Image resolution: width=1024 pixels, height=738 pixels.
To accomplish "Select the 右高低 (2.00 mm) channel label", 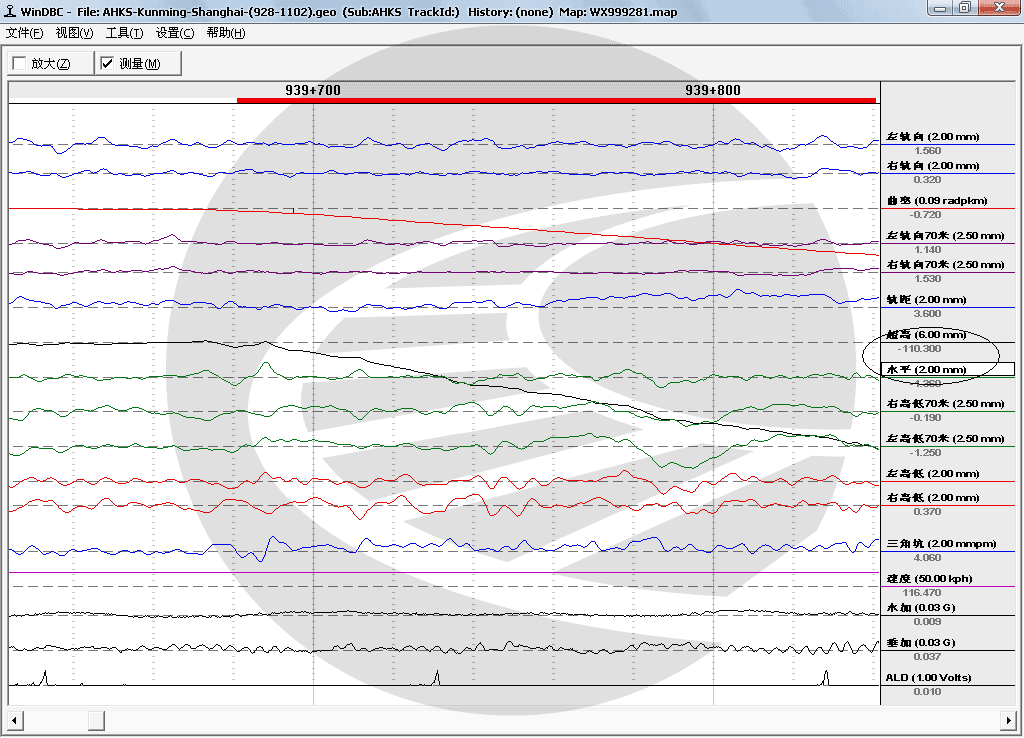I will [x=933, y=498].
